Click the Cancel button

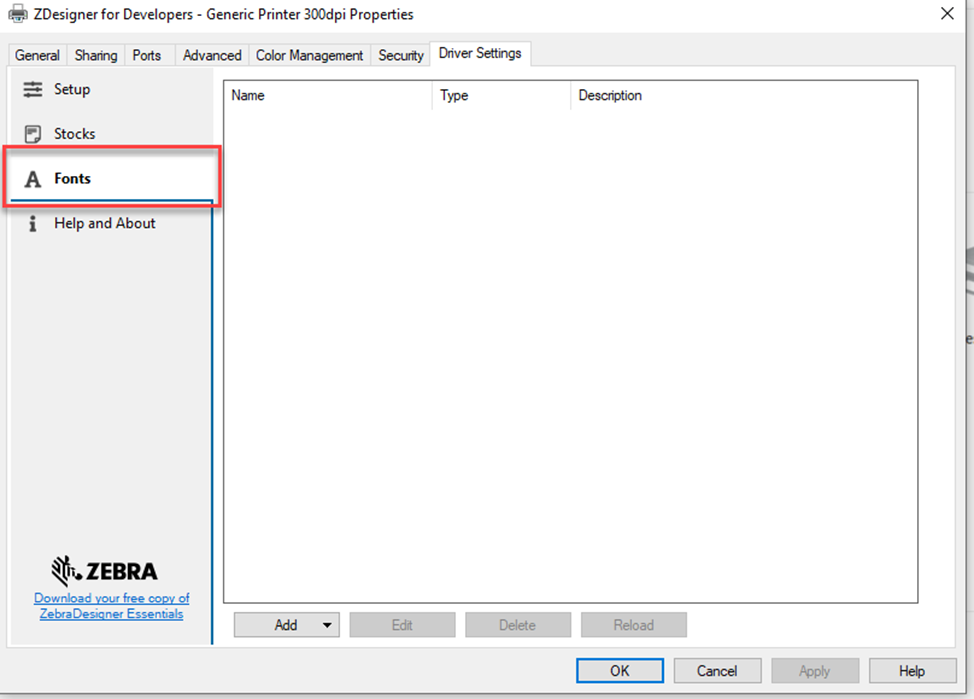pos(717,670)
